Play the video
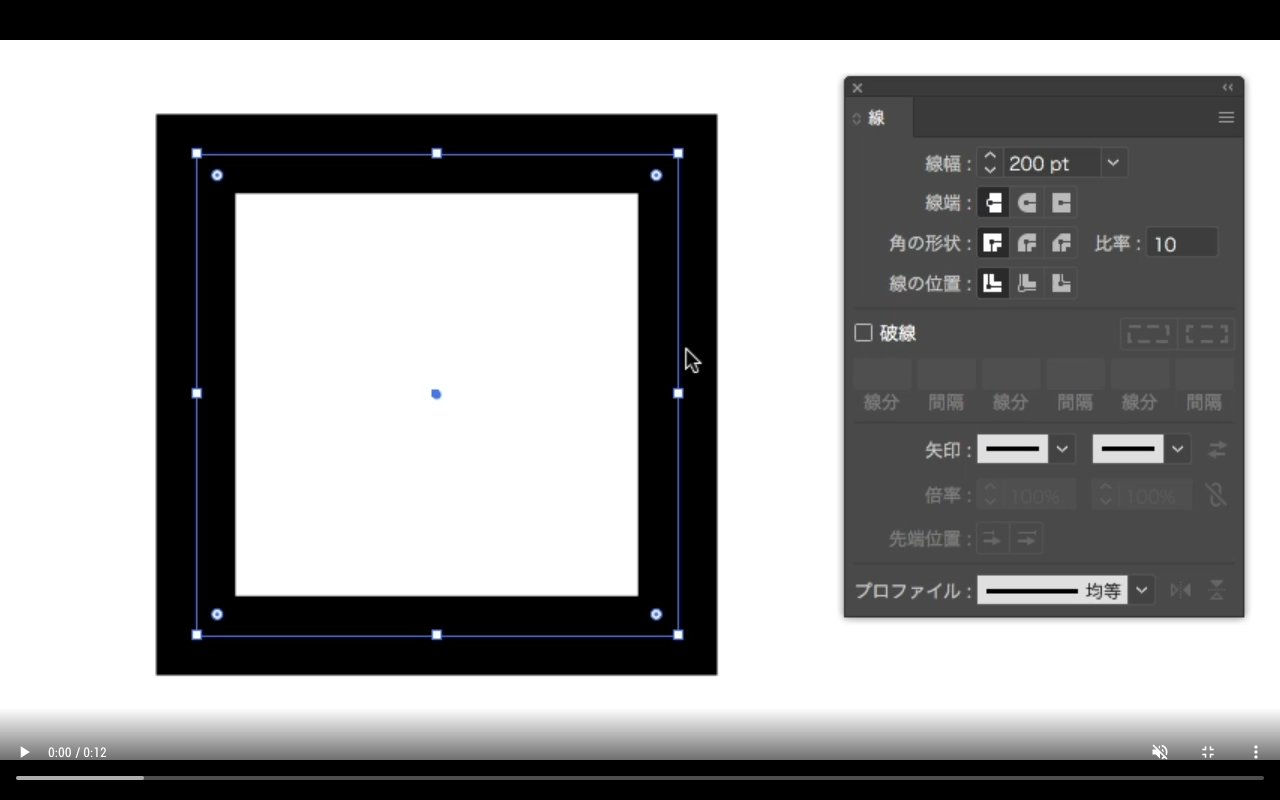This screenshot has height=800, width=1280. pyautogui.click(x=24, y=751)
